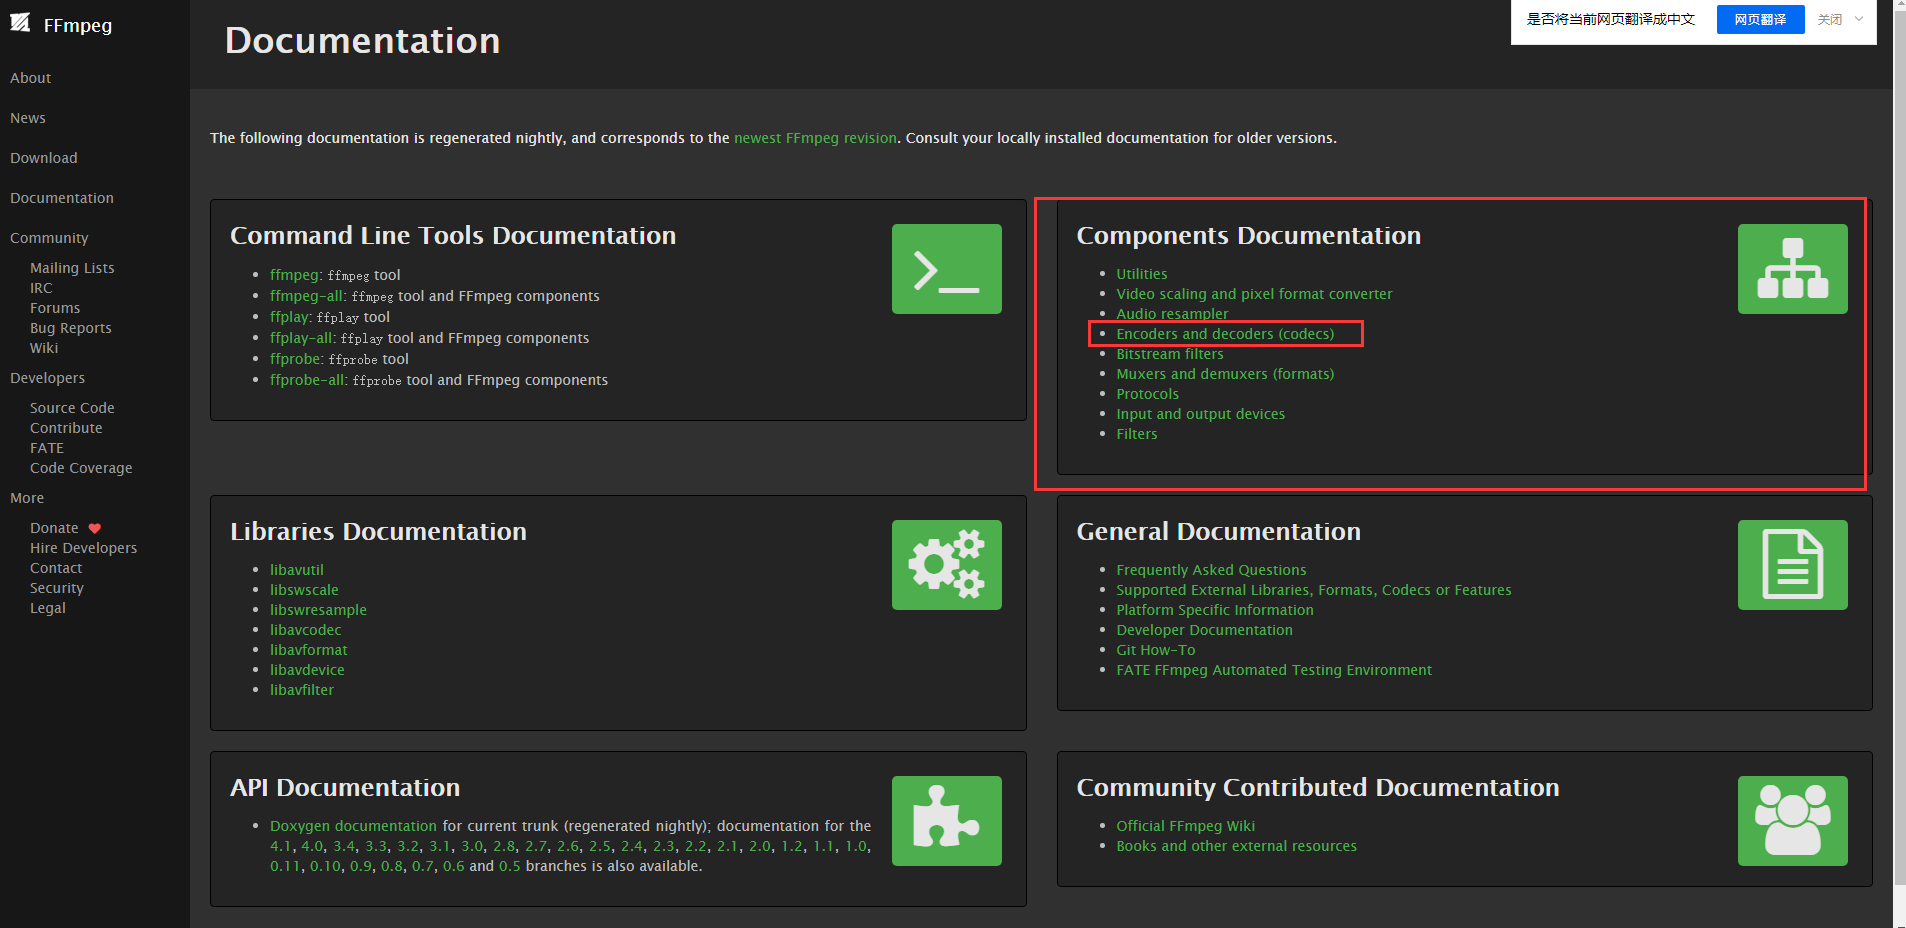Open the More sidebar section
The height and width of the screenshot is (928, 1906).
coord(27,498)
